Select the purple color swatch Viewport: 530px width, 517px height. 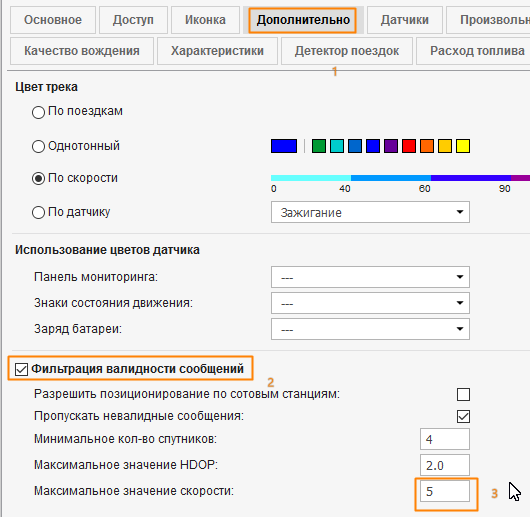click(391, 146)
